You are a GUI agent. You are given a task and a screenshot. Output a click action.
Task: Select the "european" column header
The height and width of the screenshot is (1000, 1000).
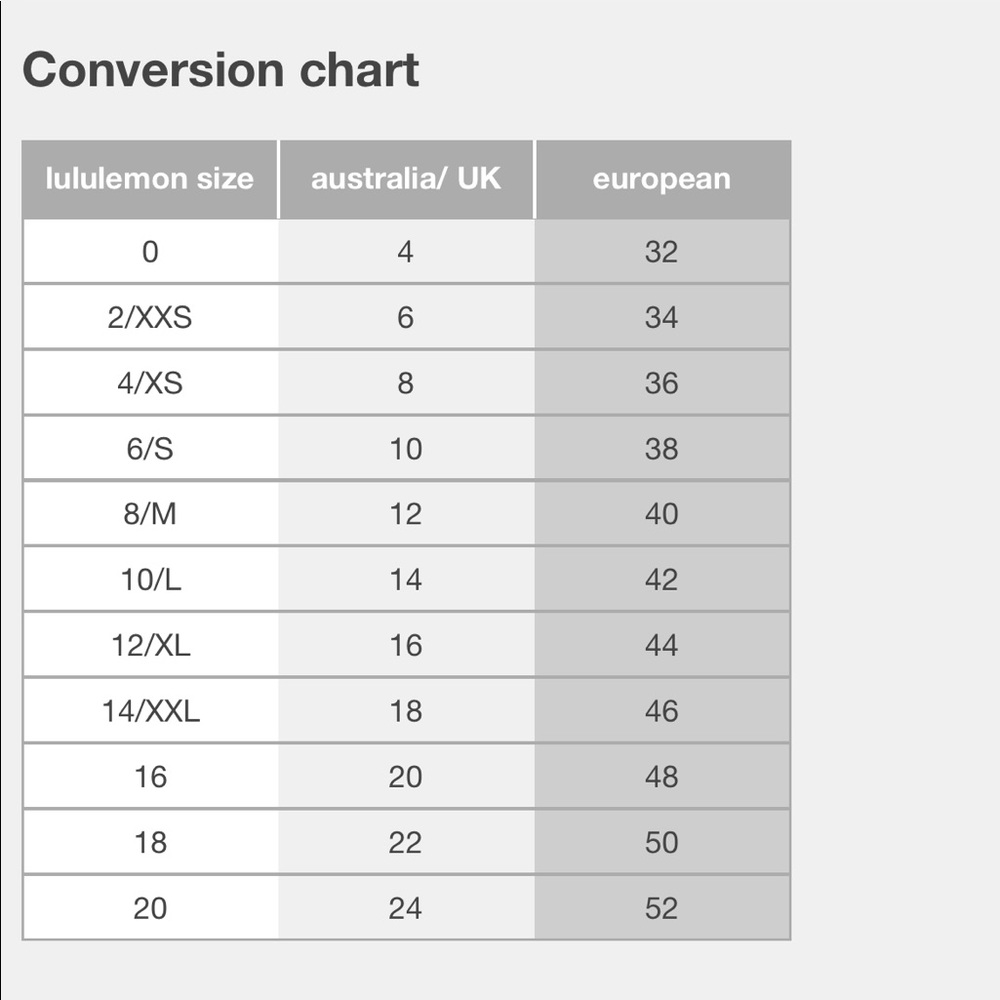661,180
